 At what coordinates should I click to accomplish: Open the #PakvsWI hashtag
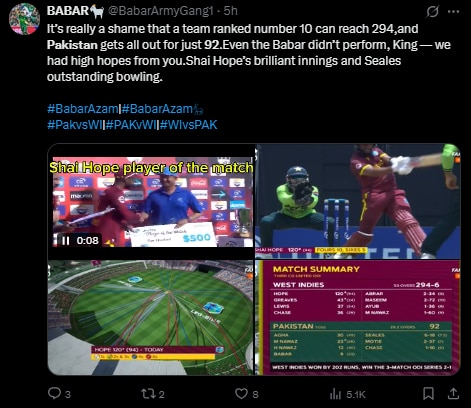coord(75,125)
